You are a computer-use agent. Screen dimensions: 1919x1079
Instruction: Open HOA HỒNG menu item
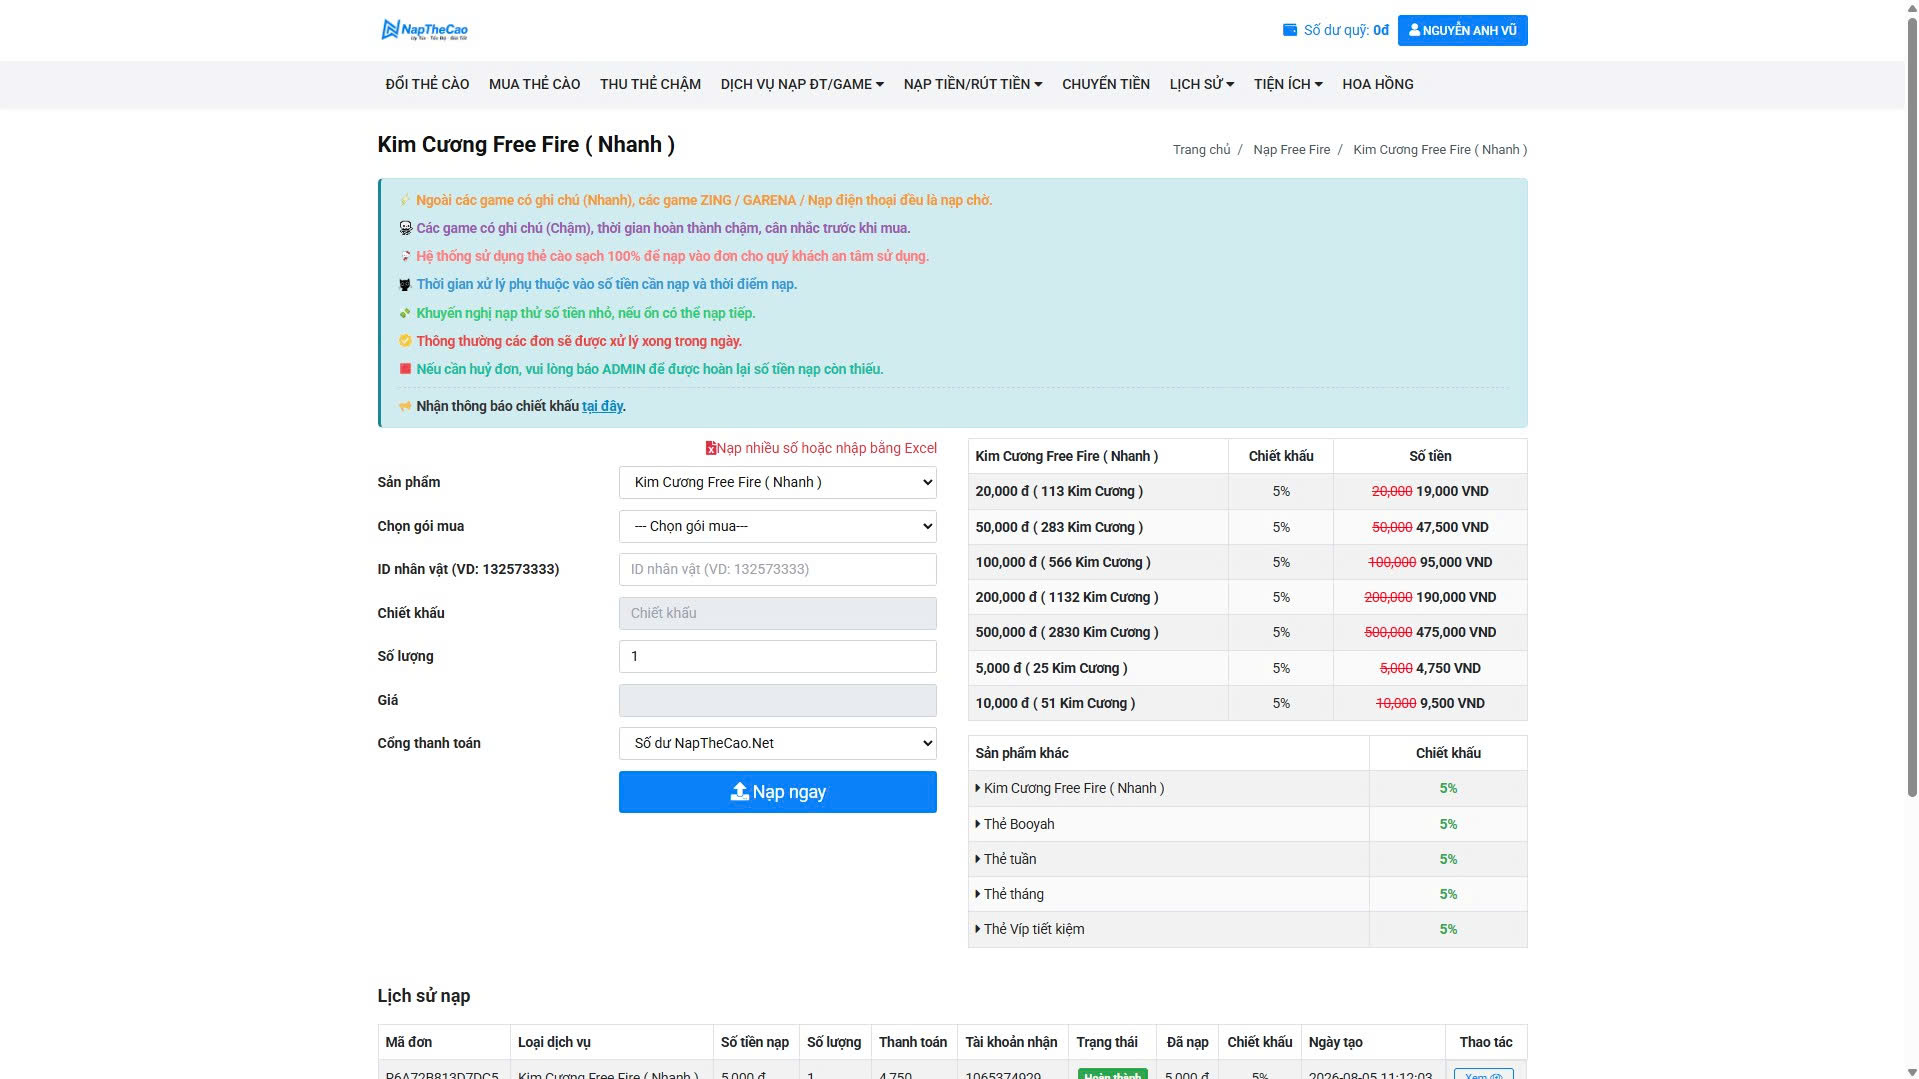1377,84
